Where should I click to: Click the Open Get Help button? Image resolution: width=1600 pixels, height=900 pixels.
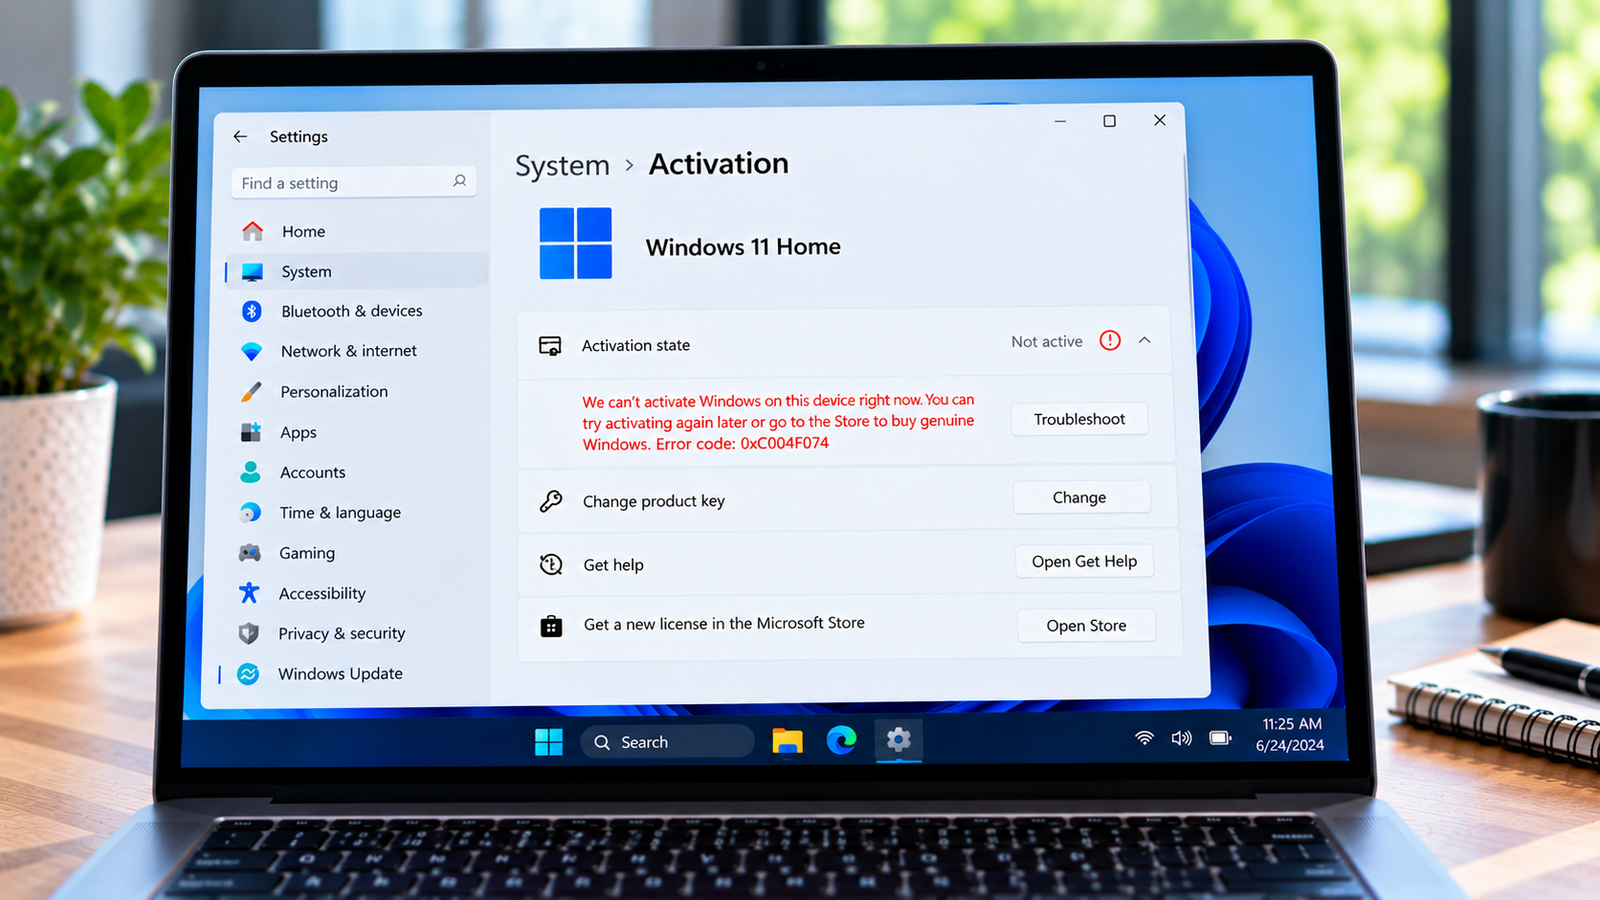pos(1085,561)
